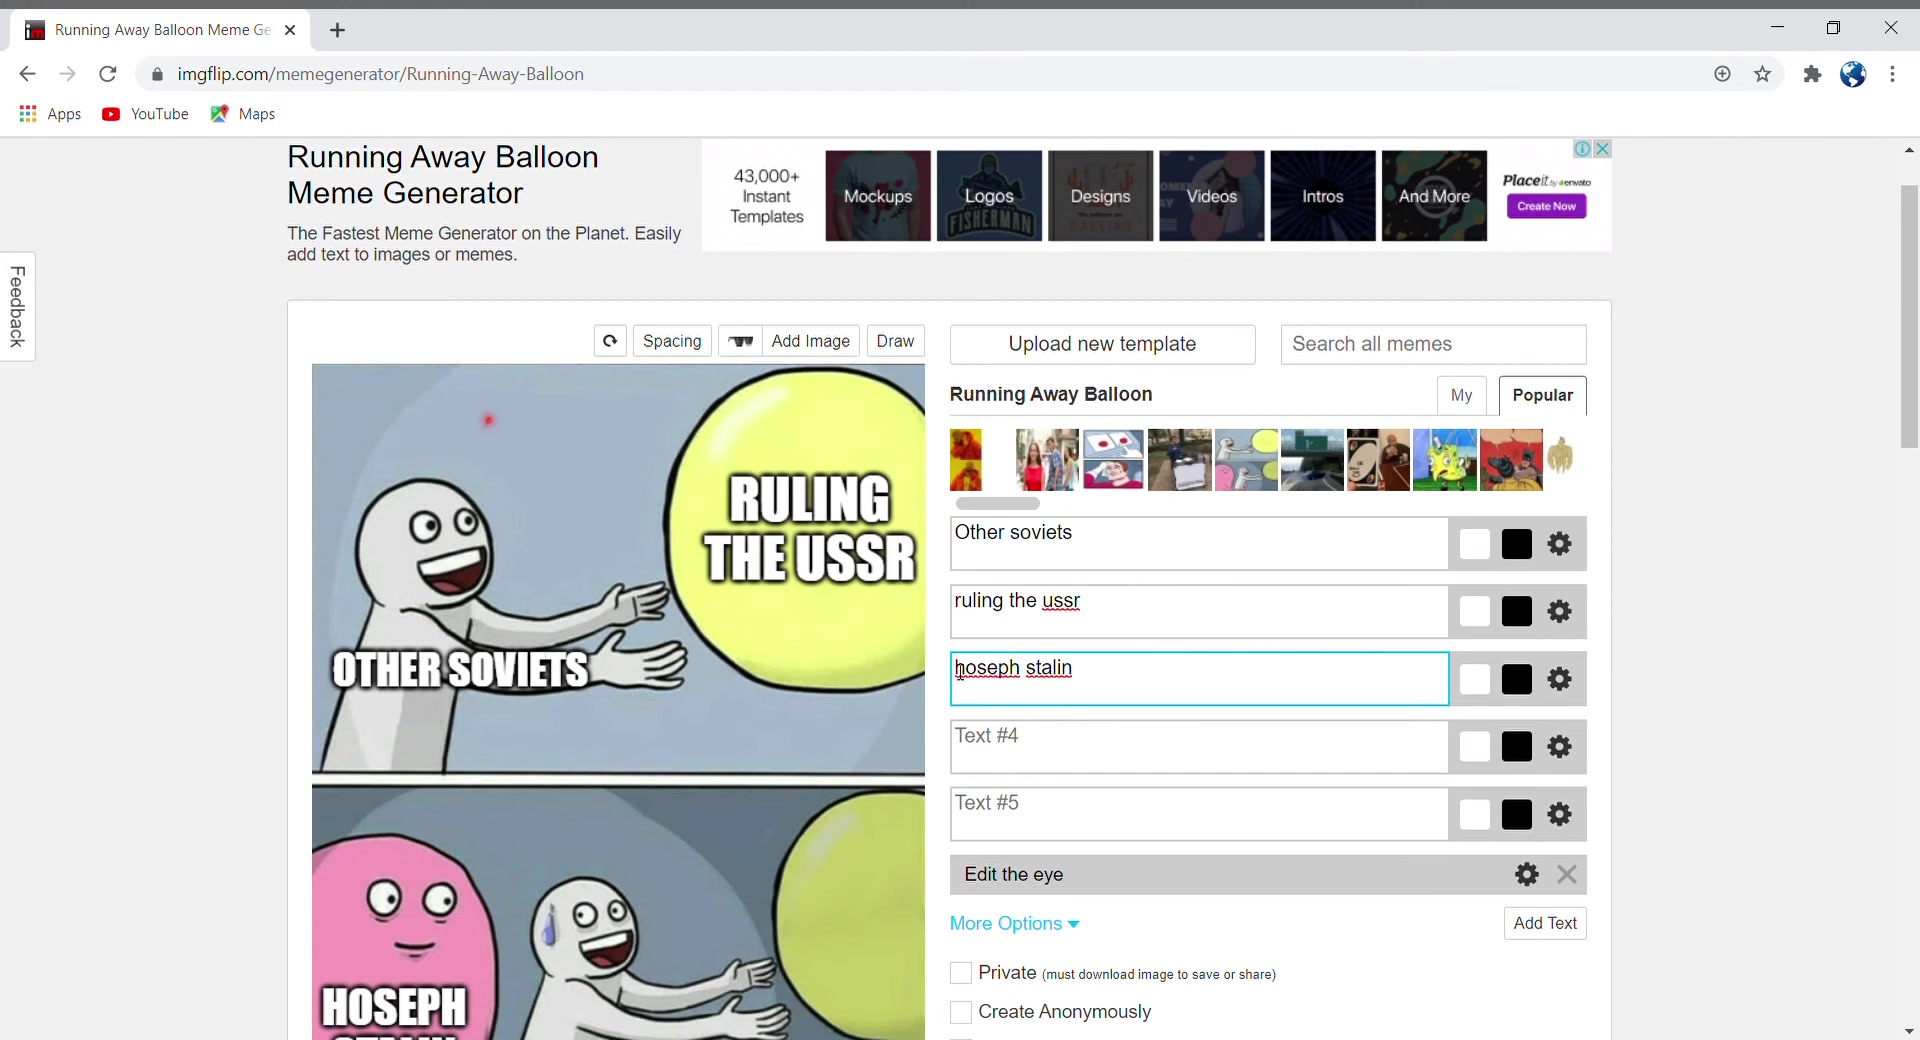Click the install app plus icon in address bar

pos(1722,74)
